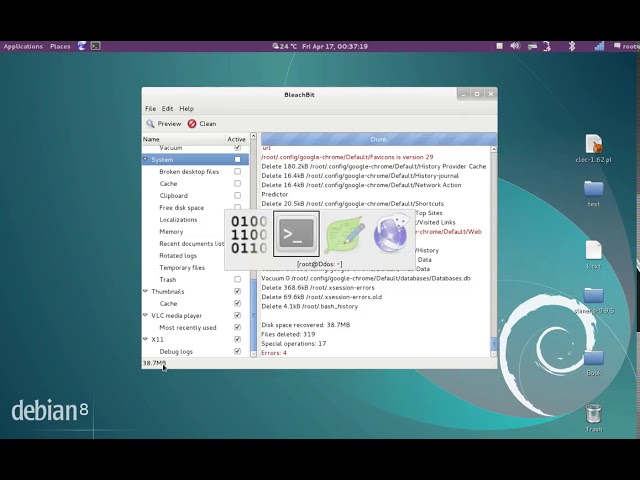Launch the terminal from the top panel

[96, 46]
